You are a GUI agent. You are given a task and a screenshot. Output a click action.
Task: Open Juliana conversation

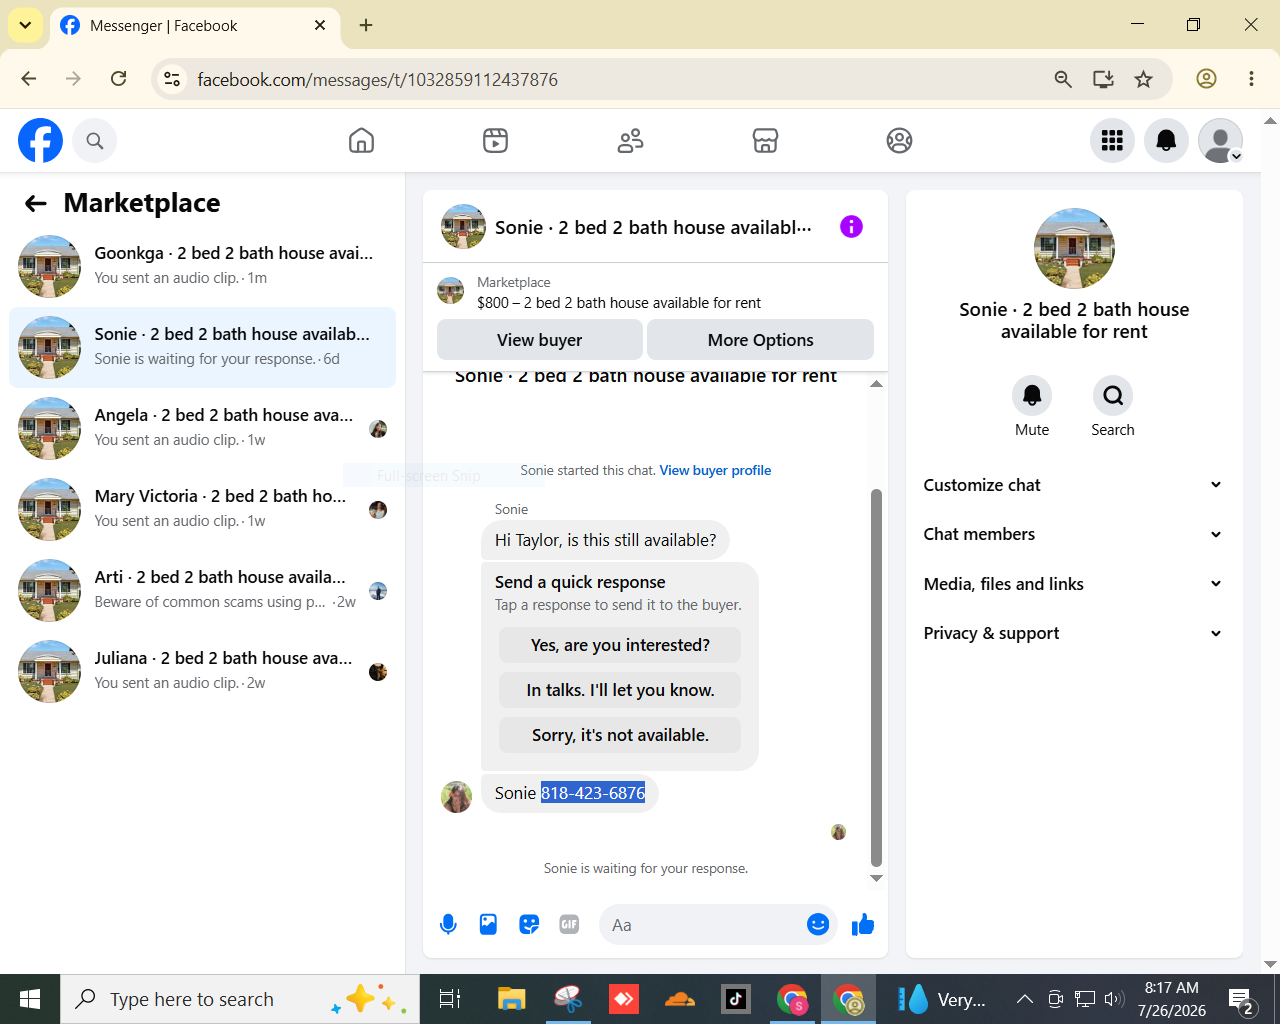pyautogui.click(x=202, y=671)
